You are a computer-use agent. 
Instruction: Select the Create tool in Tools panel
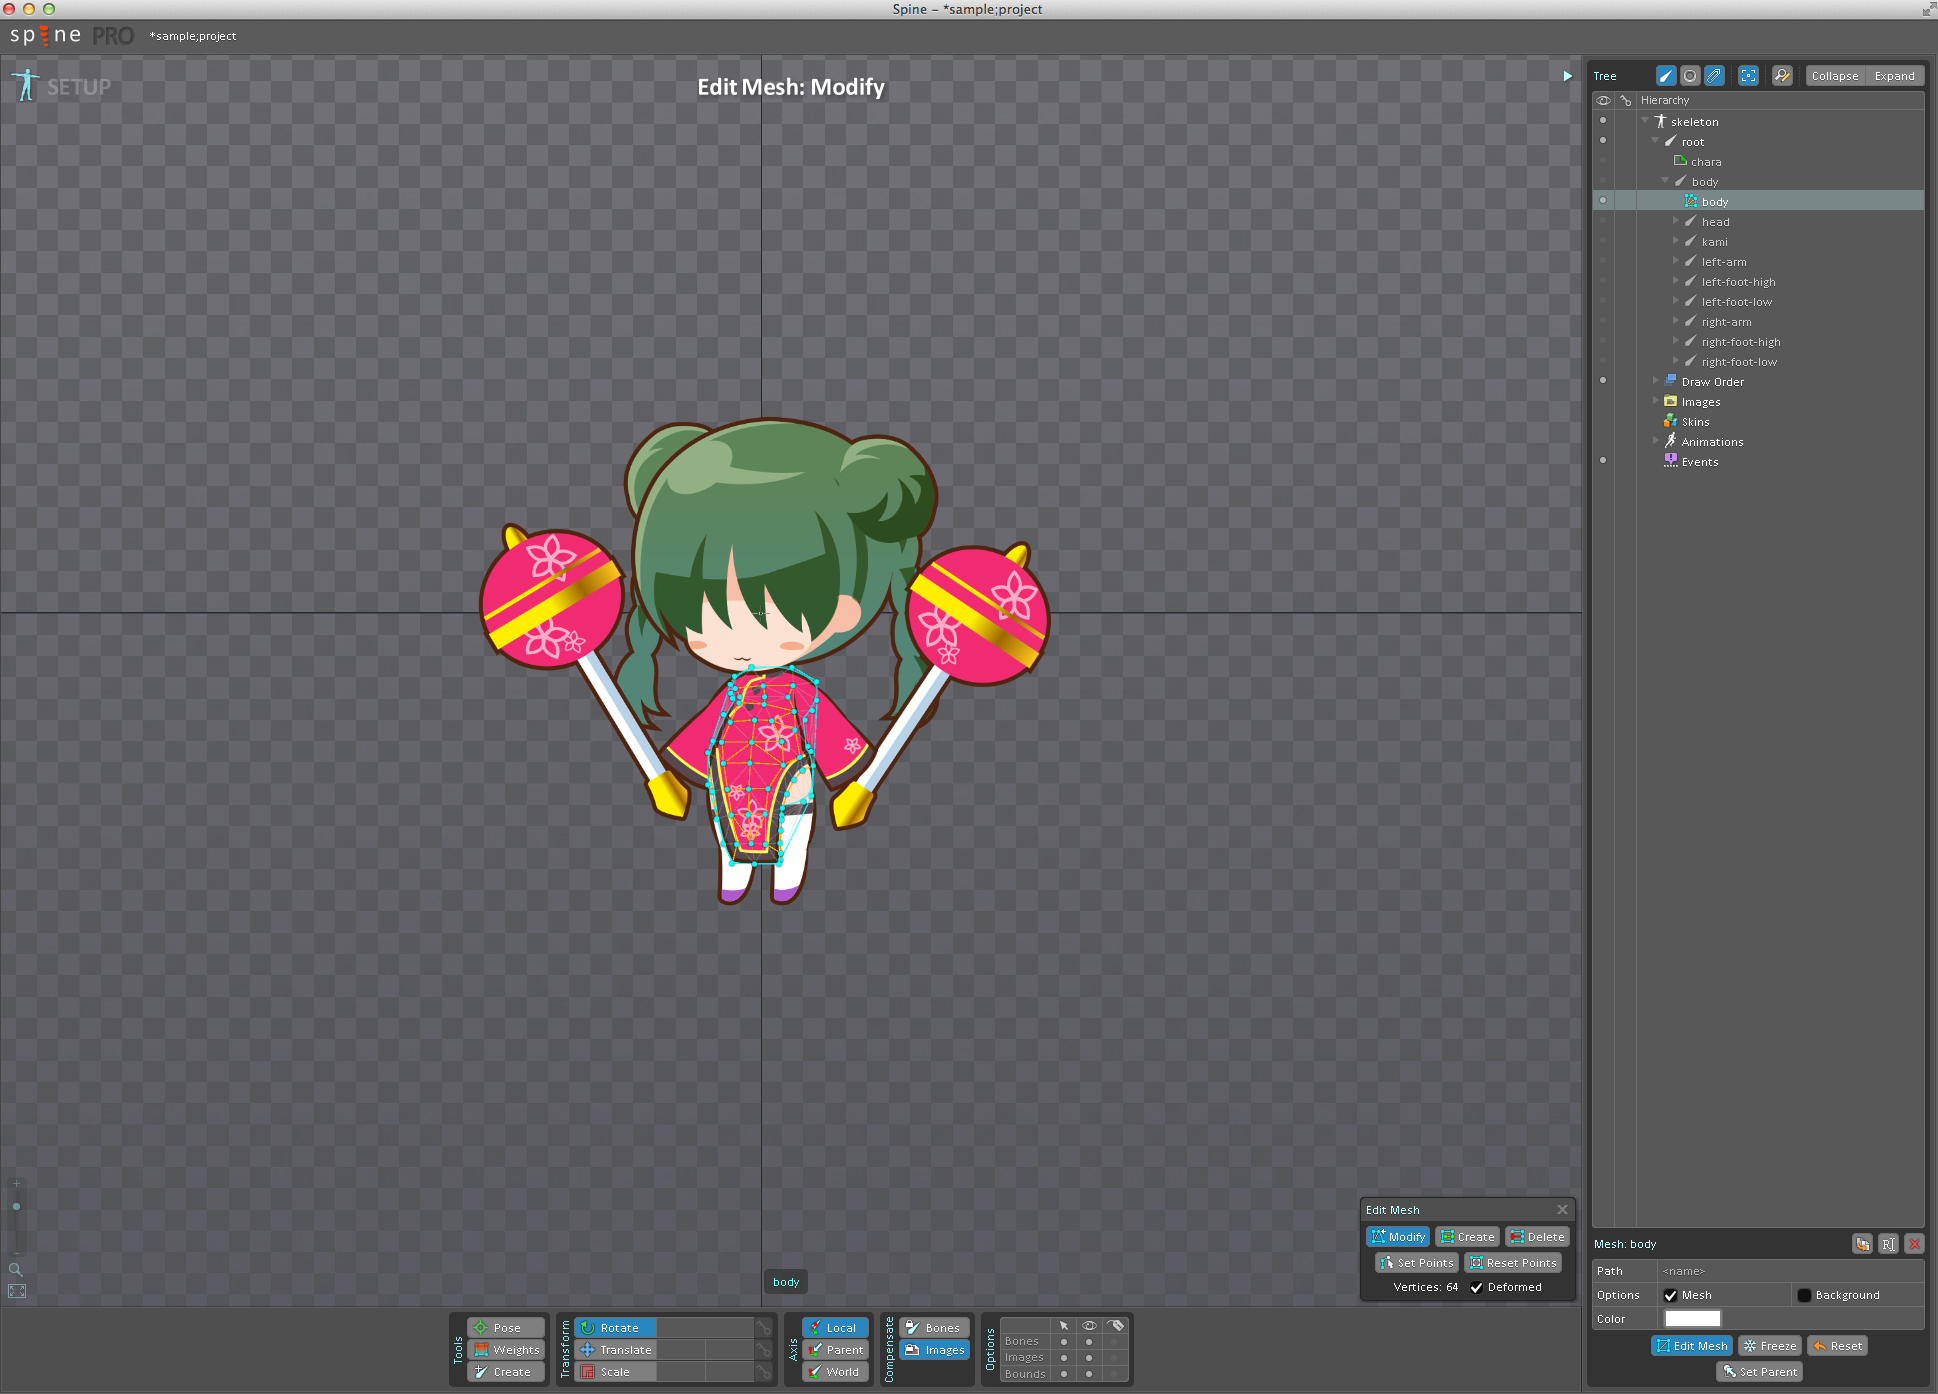click(506, 1372)
